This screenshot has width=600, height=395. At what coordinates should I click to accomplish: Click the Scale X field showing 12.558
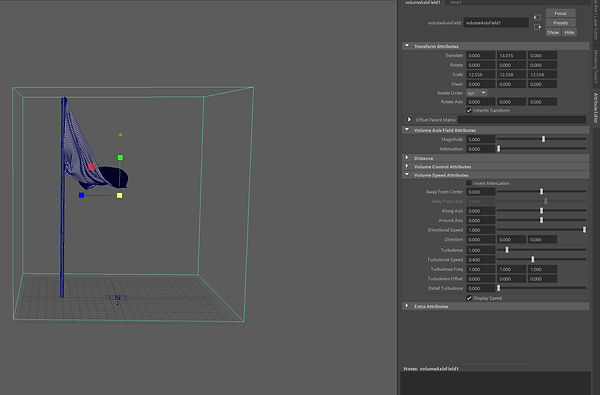tap(481, 75)
